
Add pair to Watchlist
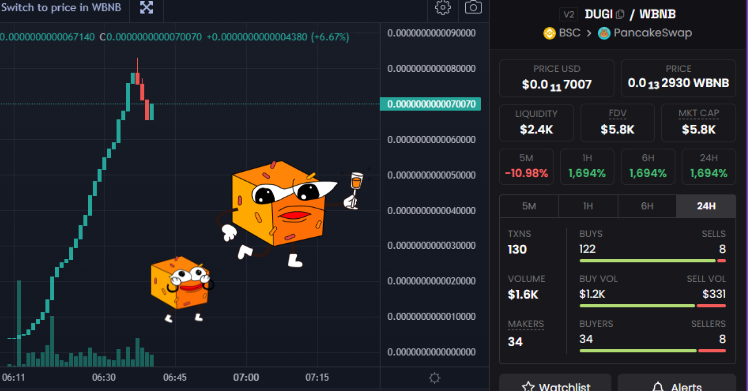(555, 383)
